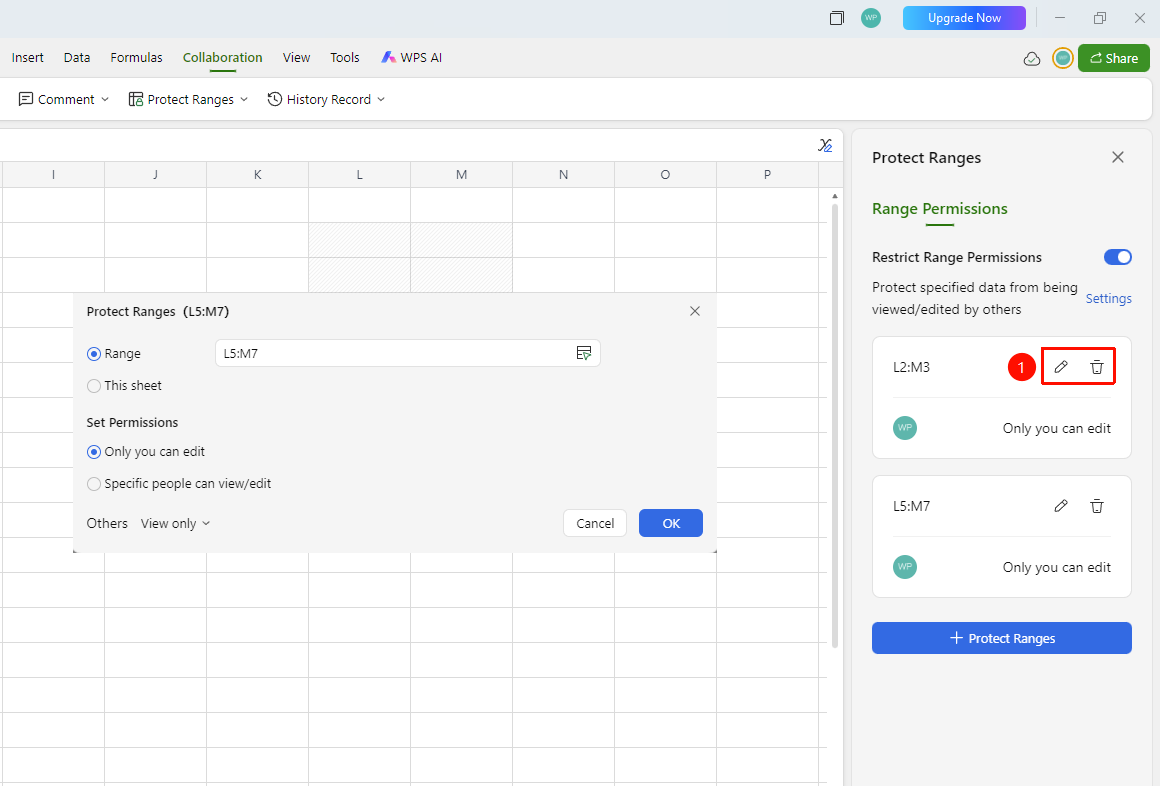This screenshot has height=786, width=1160.
Task: Click the Share button
Action: (x=1114, y=58)
